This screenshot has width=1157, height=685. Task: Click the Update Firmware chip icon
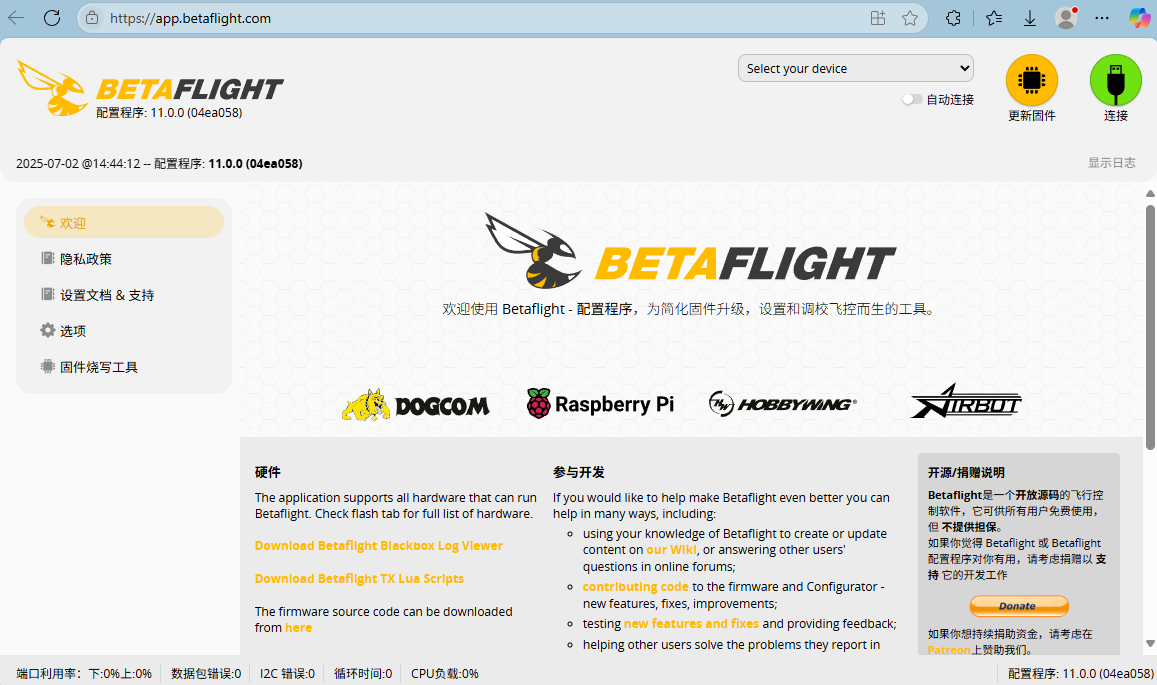click(x=1031, y=80)
